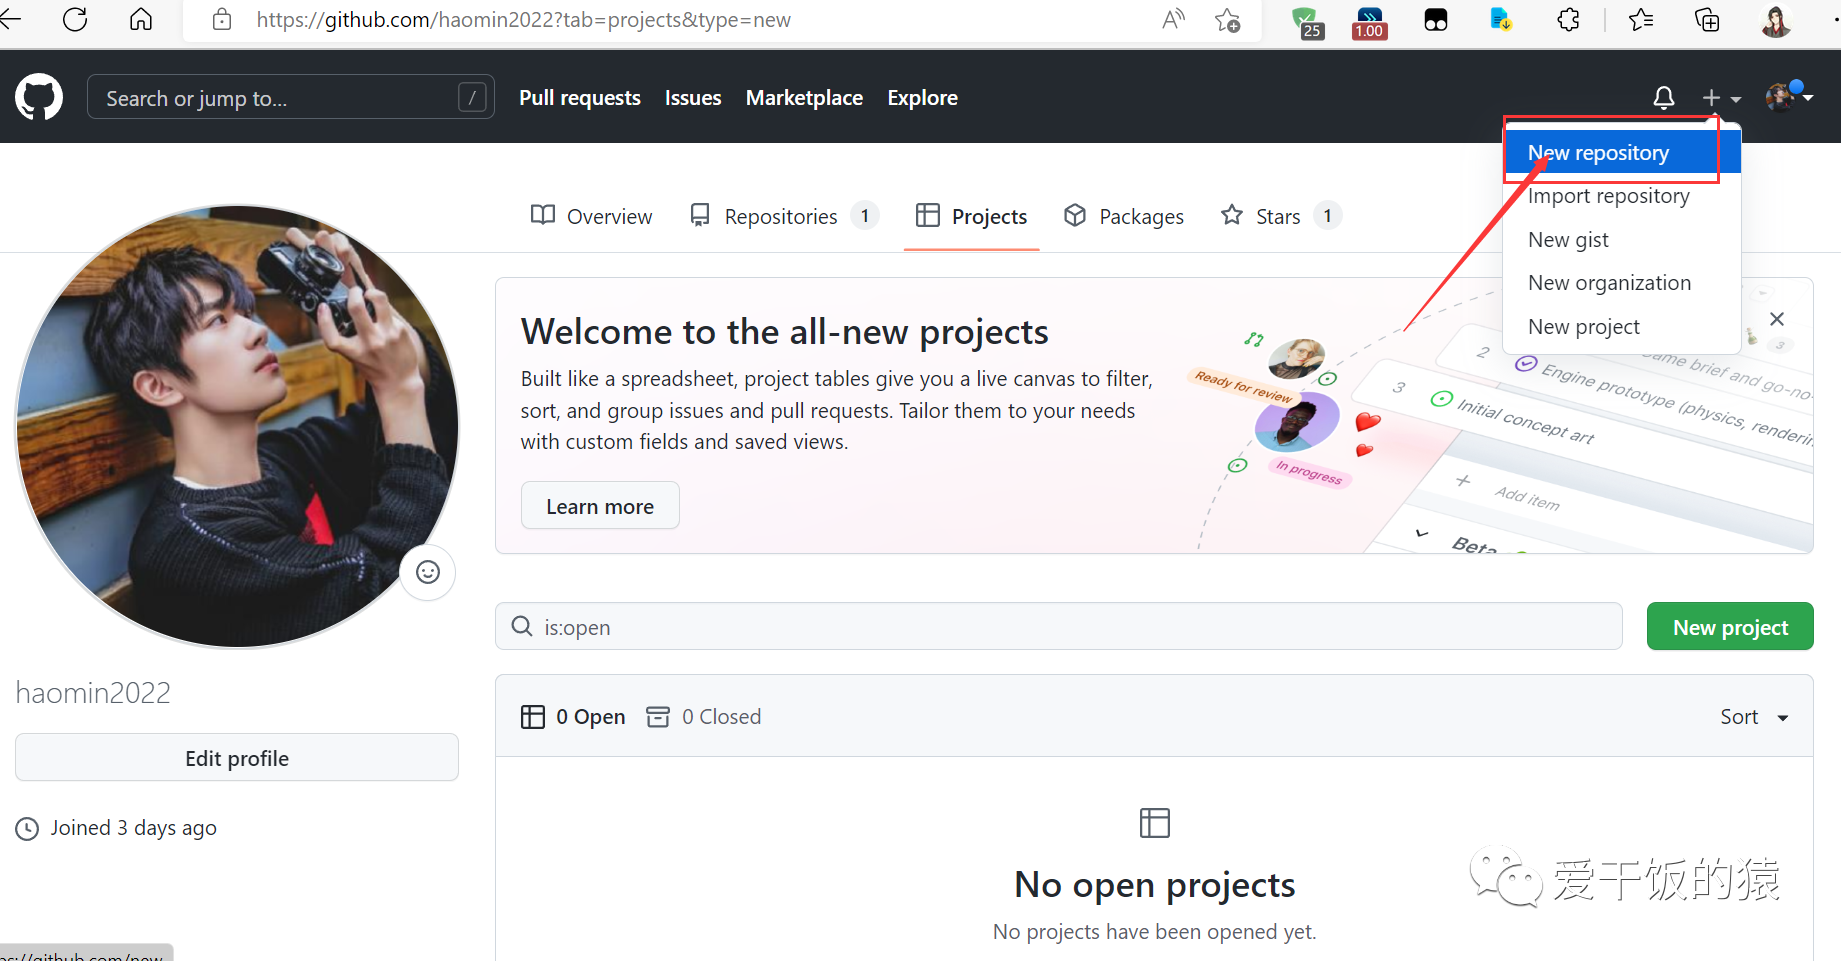Open the extension showing 1.00 badge

[x=1369, y=22]
